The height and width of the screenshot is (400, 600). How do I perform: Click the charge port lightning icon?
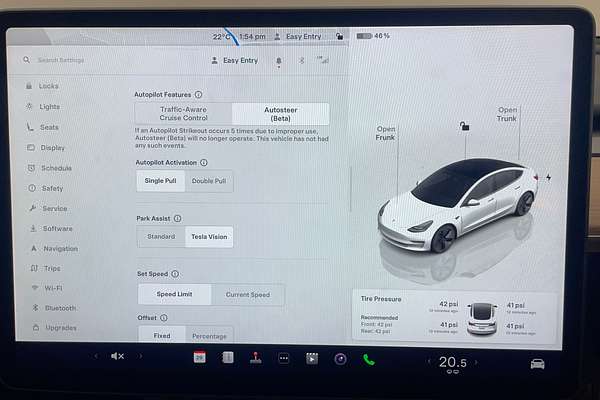(x=548, y=177)
